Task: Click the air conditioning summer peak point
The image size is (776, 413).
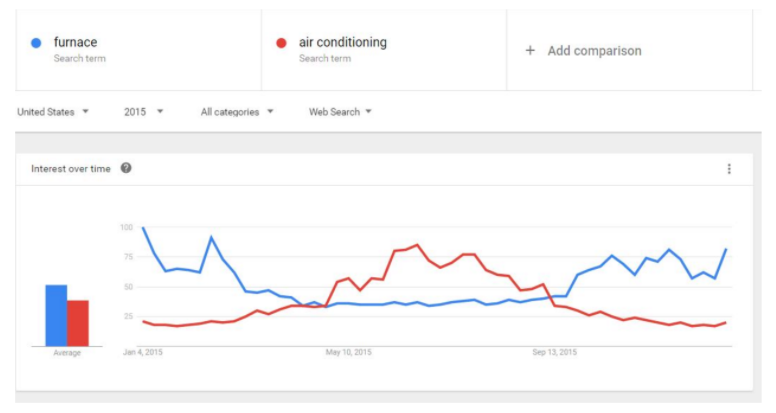Action: [417, 245]
